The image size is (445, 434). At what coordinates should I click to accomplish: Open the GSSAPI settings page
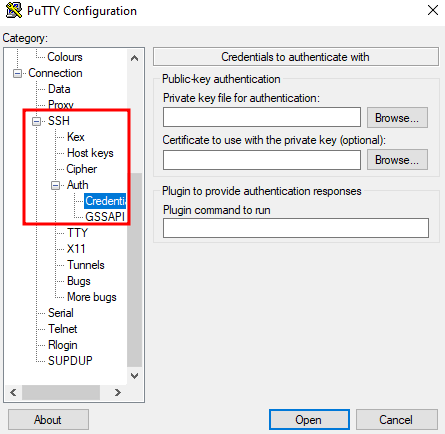105,217
